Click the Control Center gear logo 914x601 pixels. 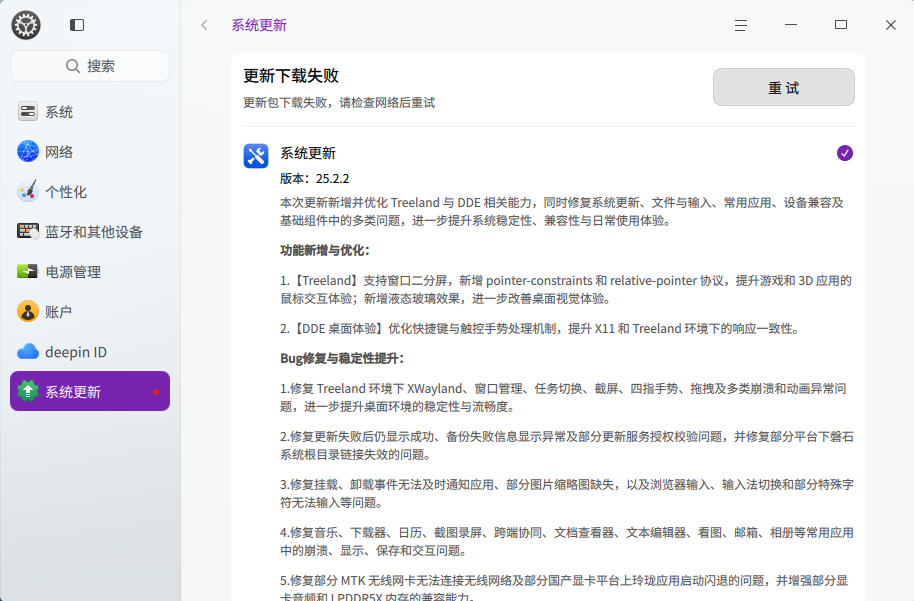click(26, 25)
